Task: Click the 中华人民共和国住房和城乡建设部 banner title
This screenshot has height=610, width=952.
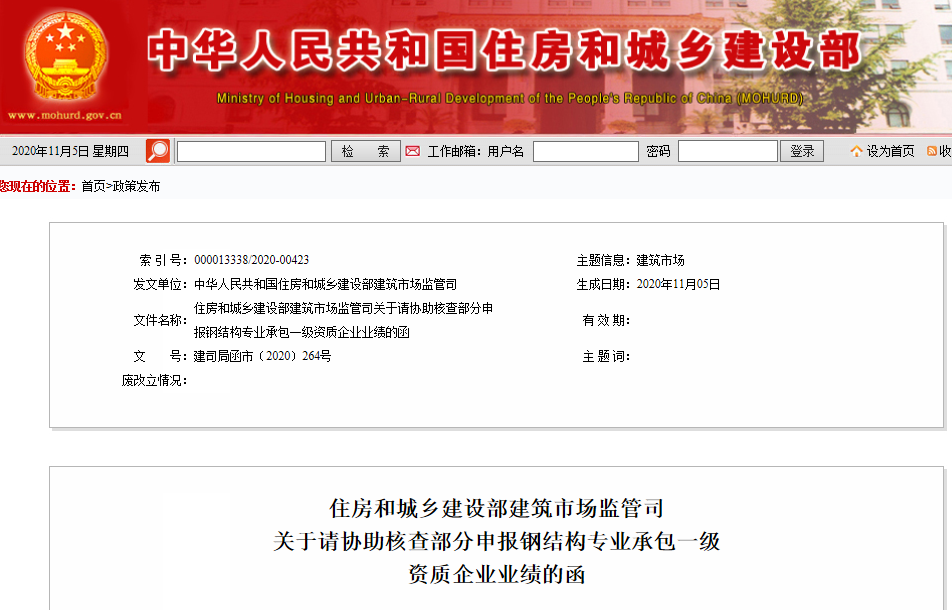Action: pos(503,52)
